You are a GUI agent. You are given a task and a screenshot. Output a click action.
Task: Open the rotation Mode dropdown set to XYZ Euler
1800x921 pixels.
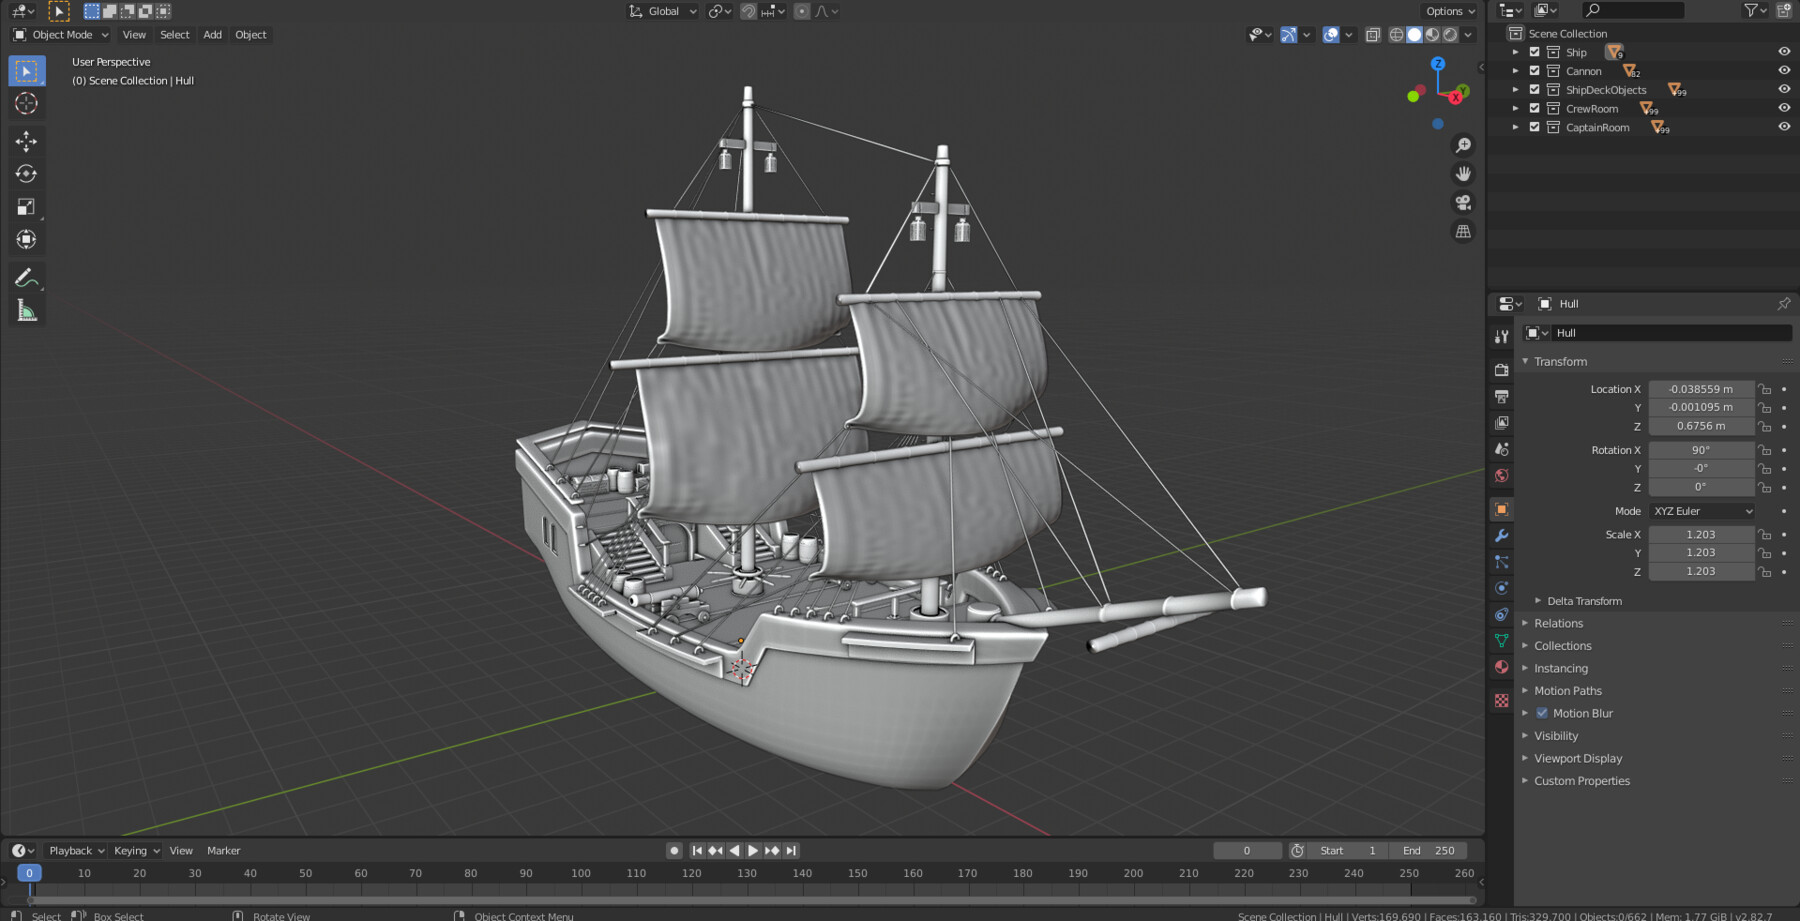tap(1702, 511)
